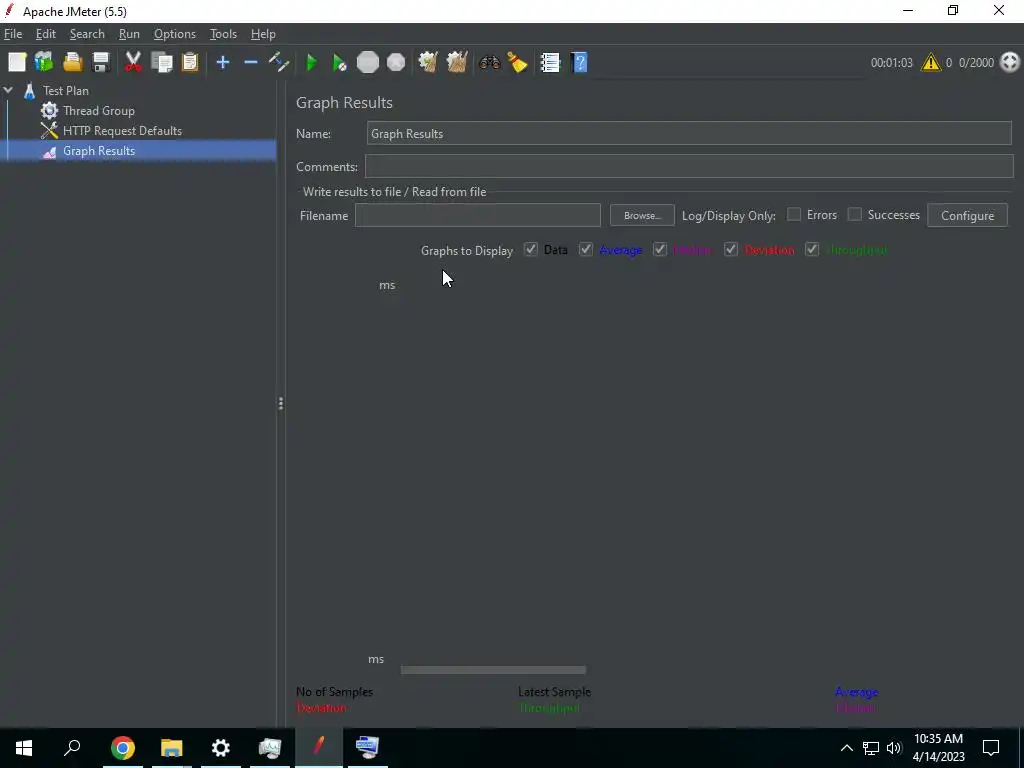Viewport: 1024px width, 768px height.
Task: Open Windows taskbar search
Action: (72, 748)
